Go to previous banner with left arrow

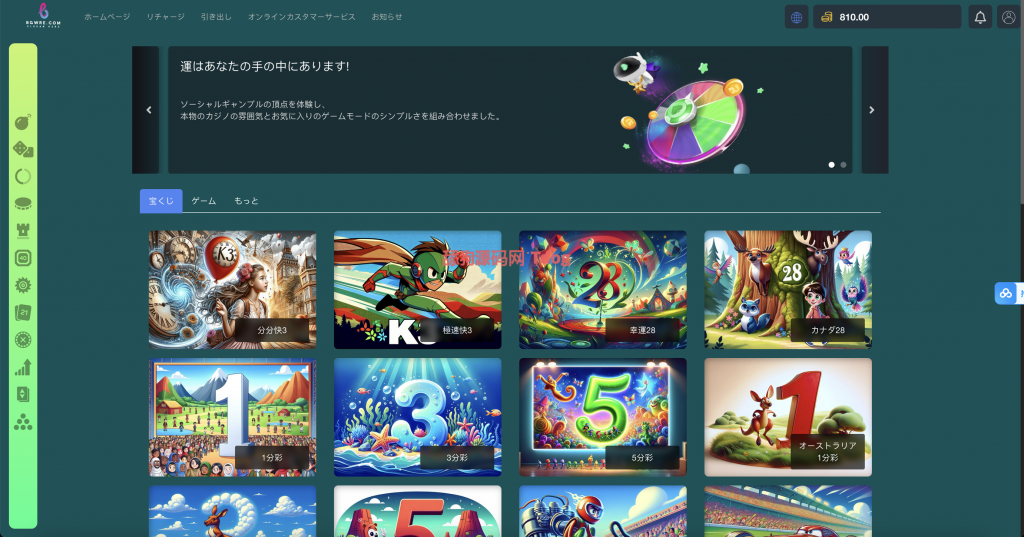148,110
